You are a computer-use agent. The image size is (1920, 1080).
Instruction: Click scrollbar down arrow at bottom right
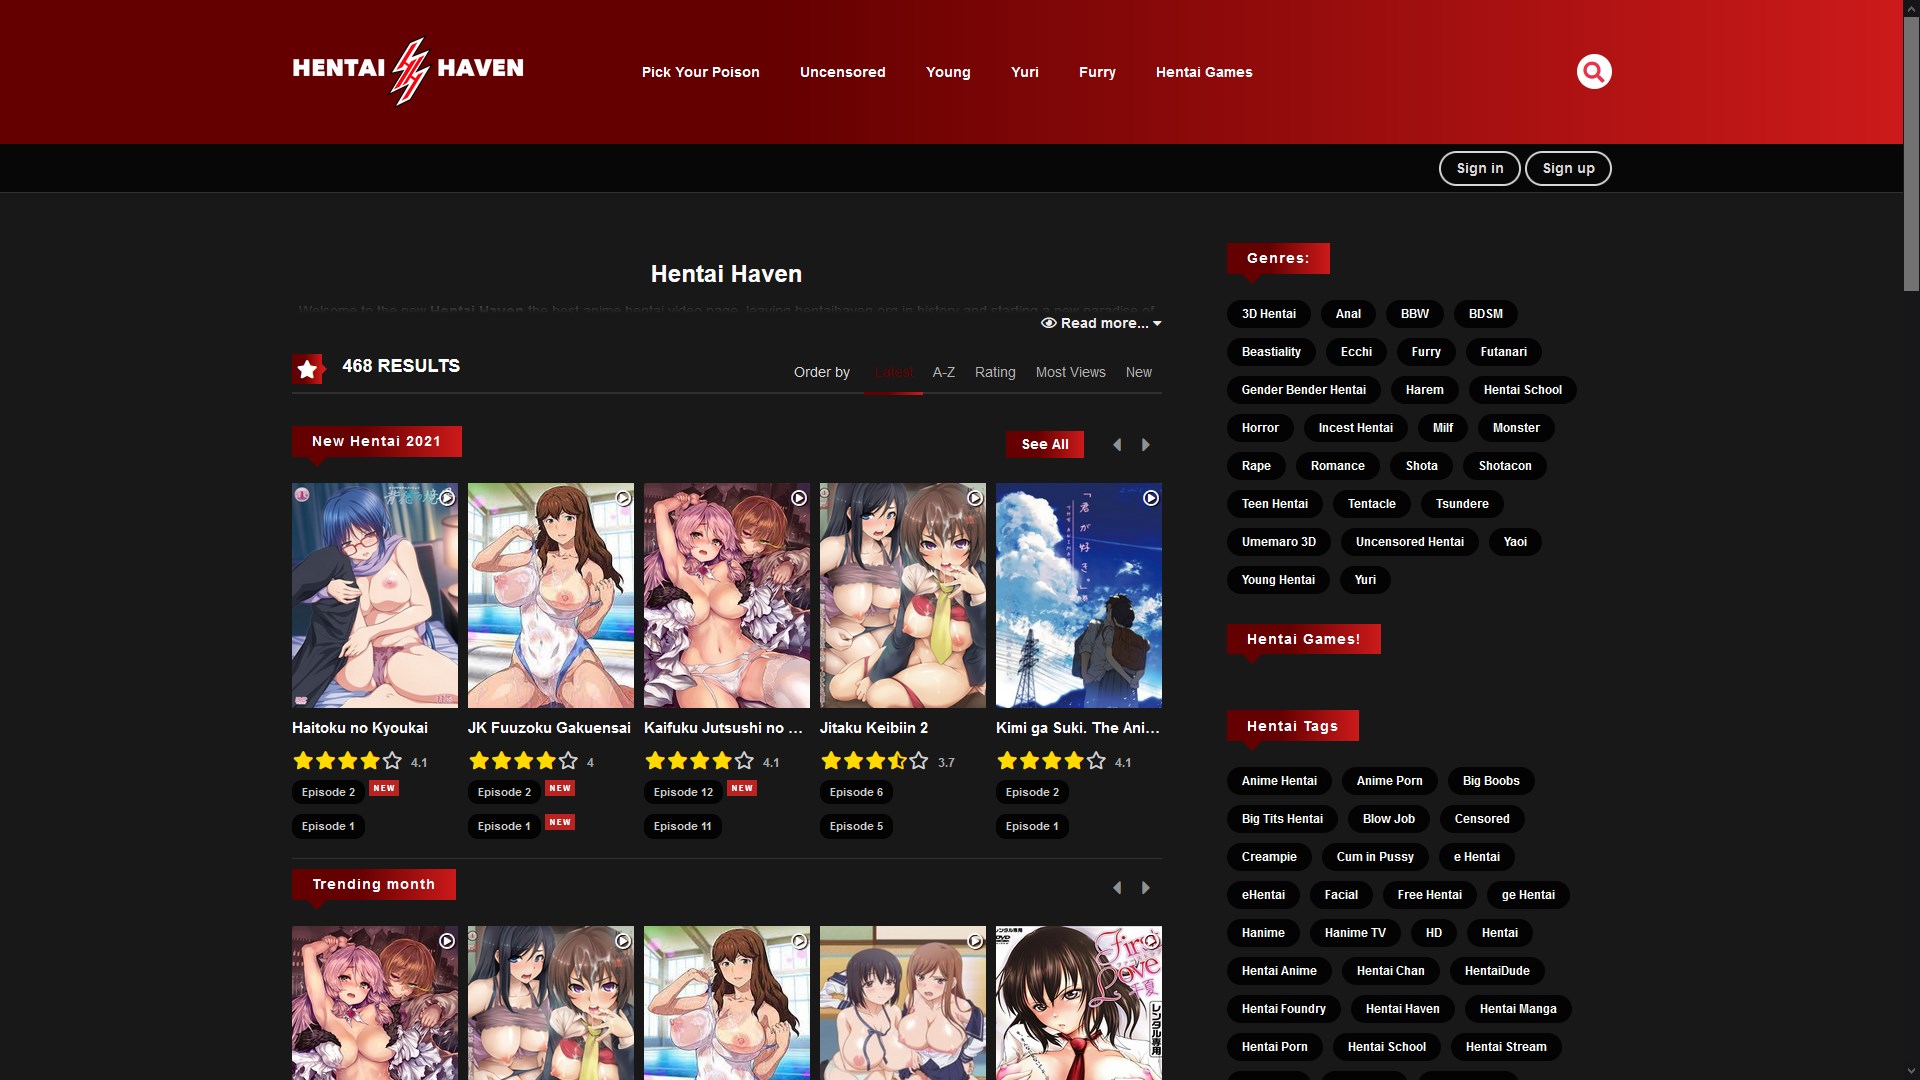[1911, 1071]
